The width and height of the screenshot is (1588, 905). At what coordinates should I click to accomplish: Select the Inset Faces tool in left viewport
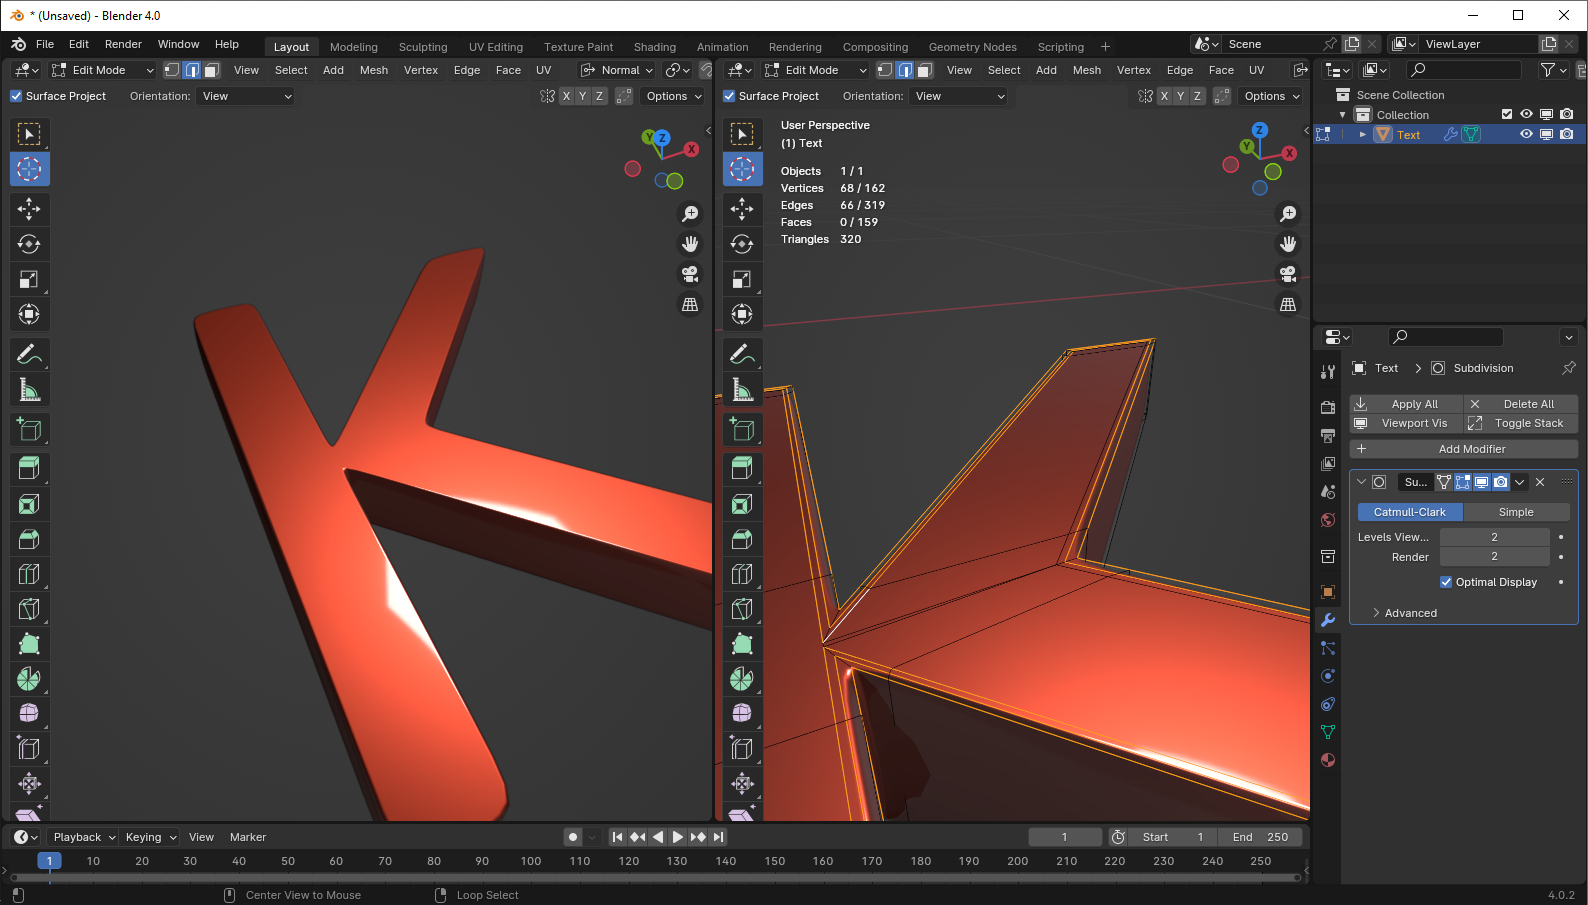[x=29, y=503]
